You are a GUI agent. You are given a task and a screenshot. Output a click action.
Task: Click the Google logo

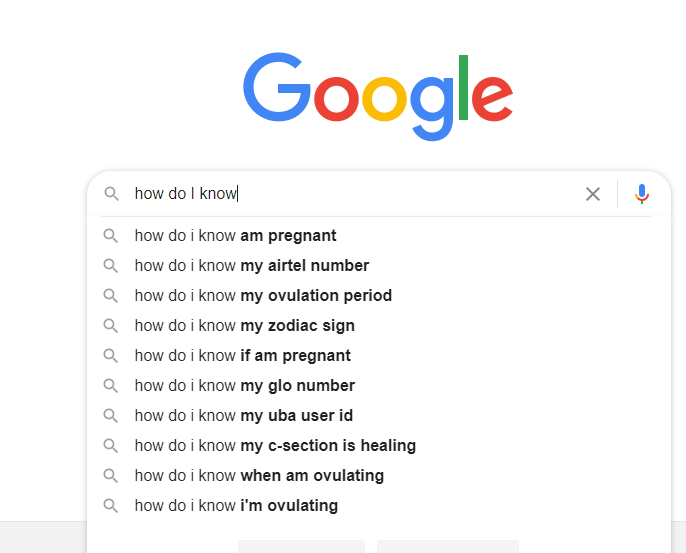pyautogui.click(x=378, y=90)
